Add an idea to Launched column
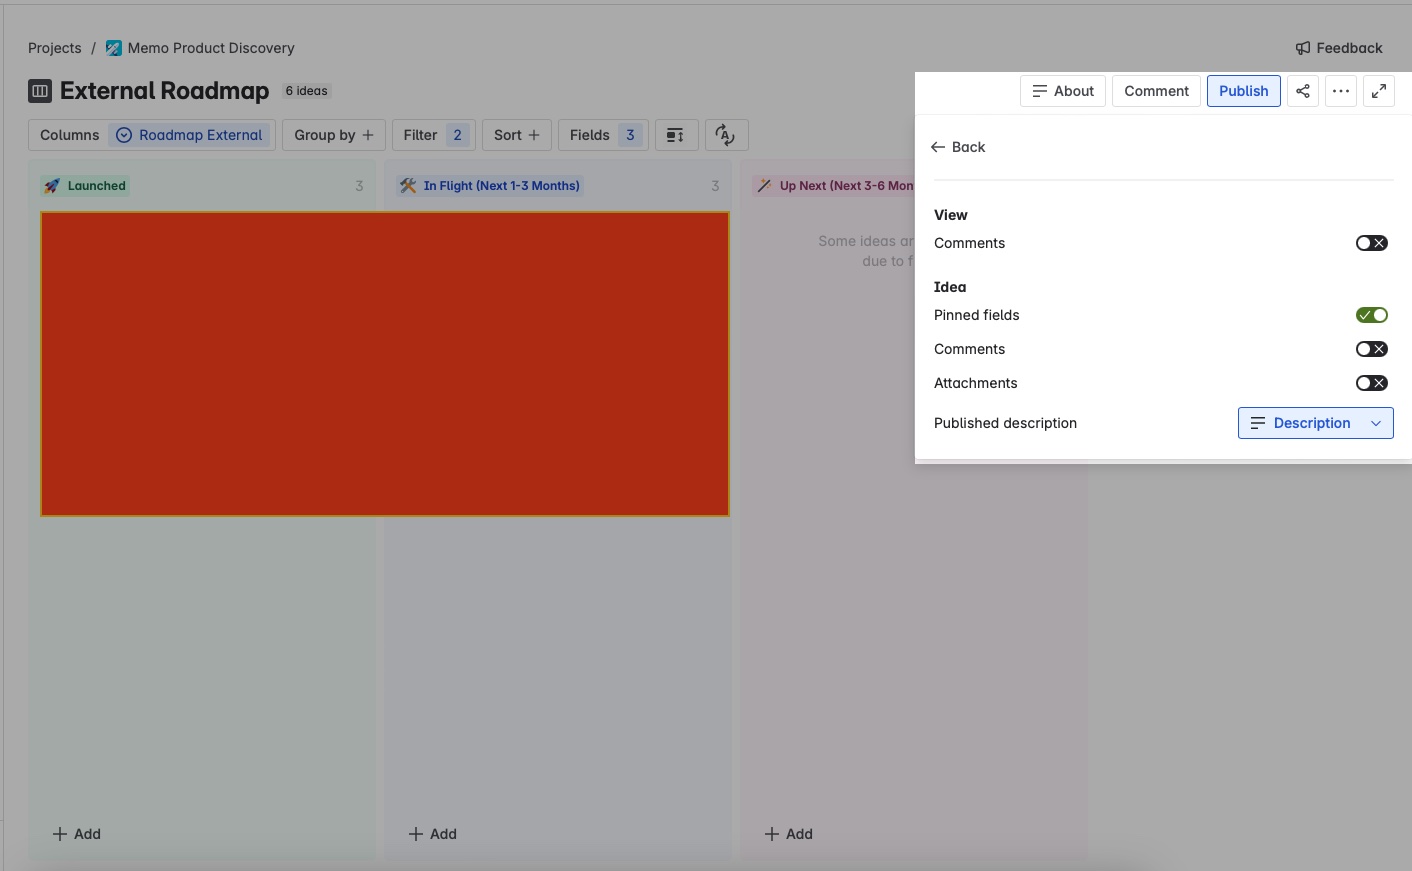This screenshot has height=871, width=1412. [x=77, y=834]
